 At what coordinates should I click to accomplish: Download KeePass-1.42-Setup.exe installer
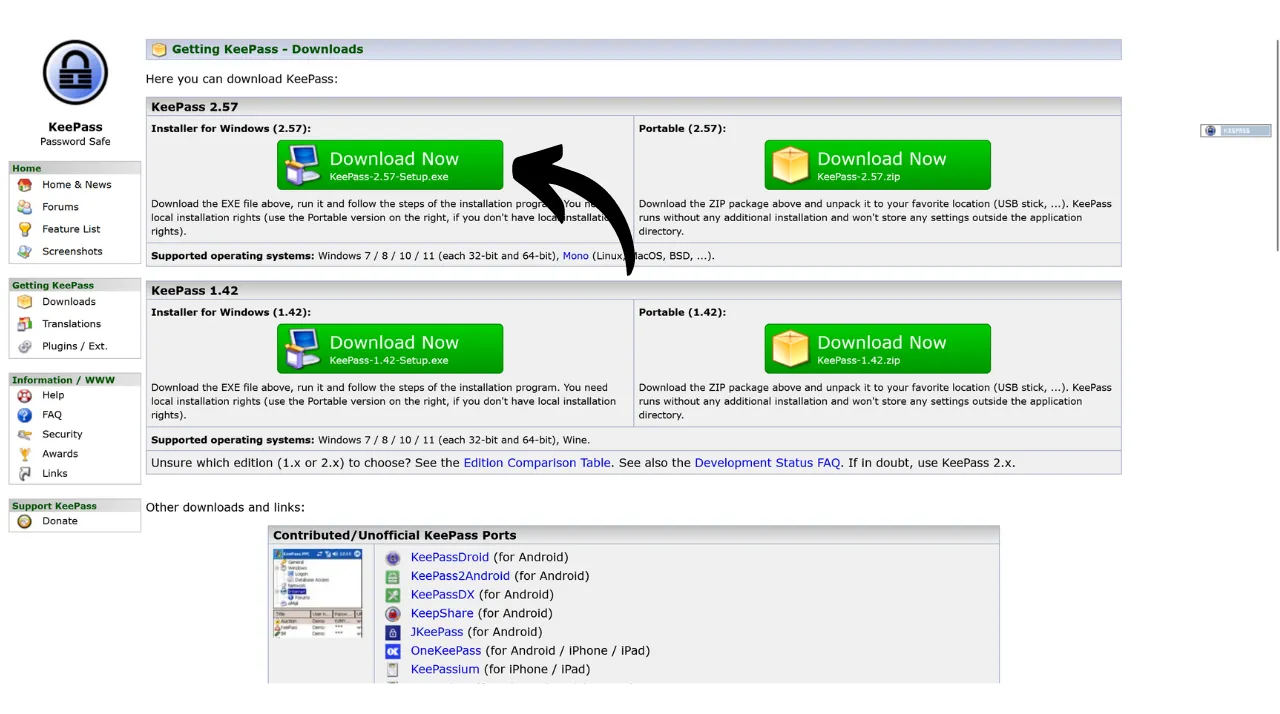pyautogui.click(x=390, y=349)
